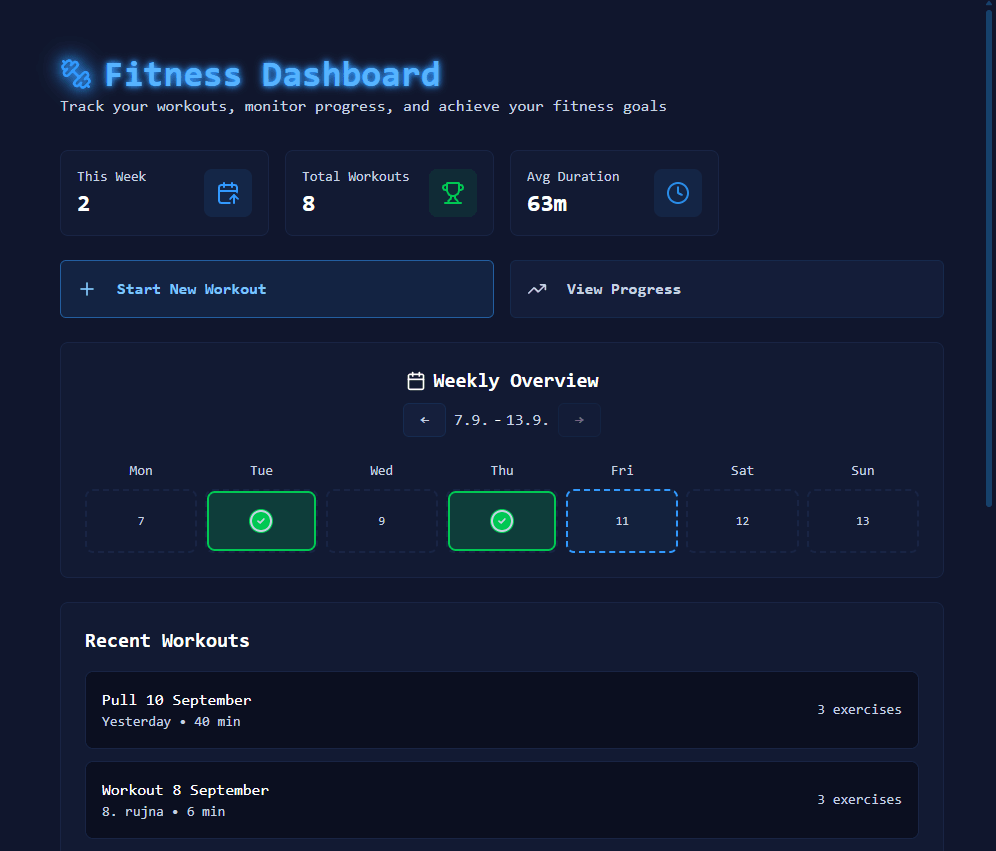Open the Pull 10 September workout entry

point(502,710)
